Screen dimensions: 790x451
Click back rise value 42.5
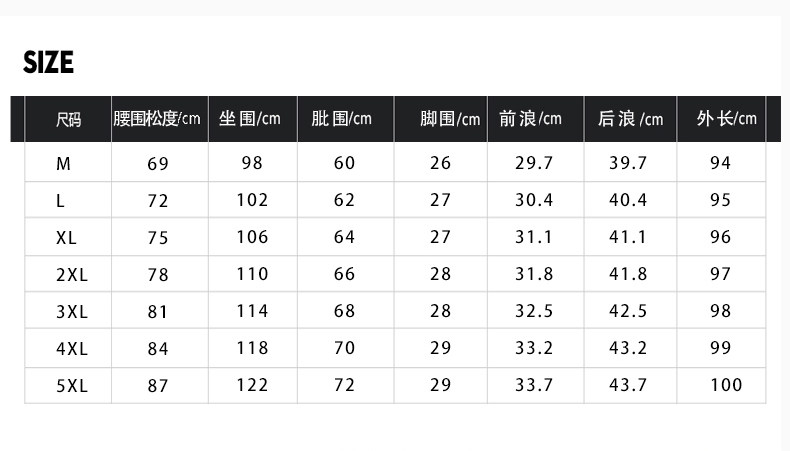click(x=628, y=311)
